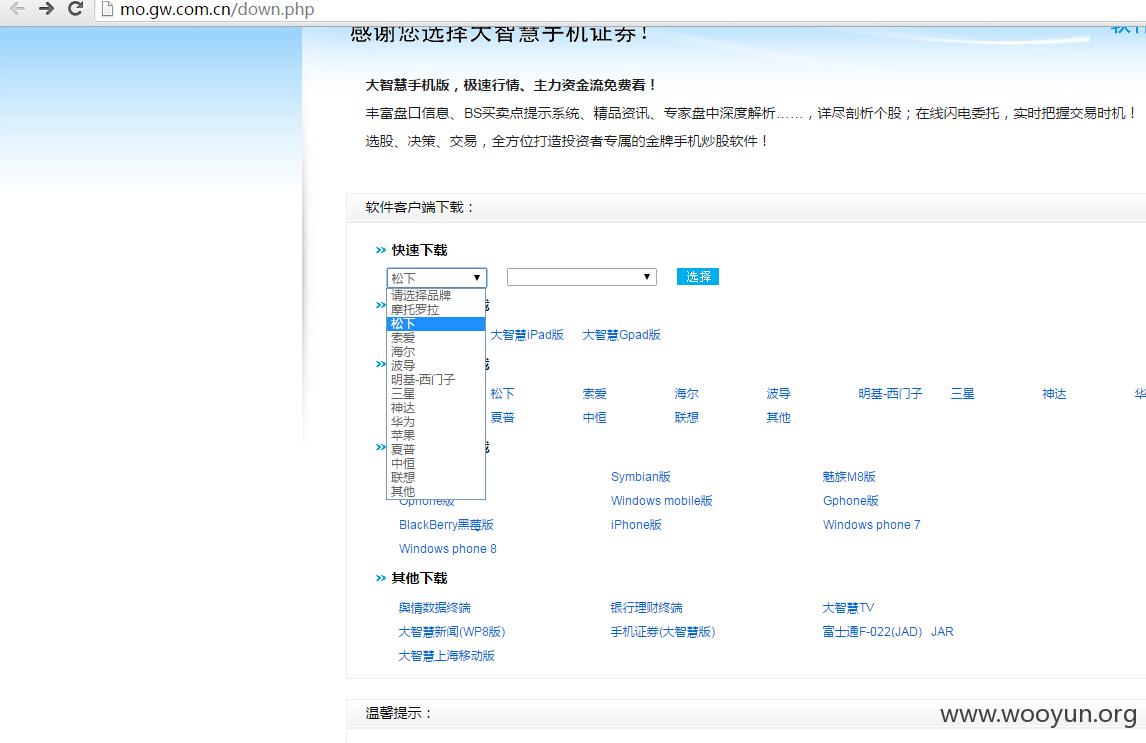Image resolution: width=1146 pixels, height=743 pixels.
Task: Click 海尔 brand link in brand row
Action: tap(686, 394)
